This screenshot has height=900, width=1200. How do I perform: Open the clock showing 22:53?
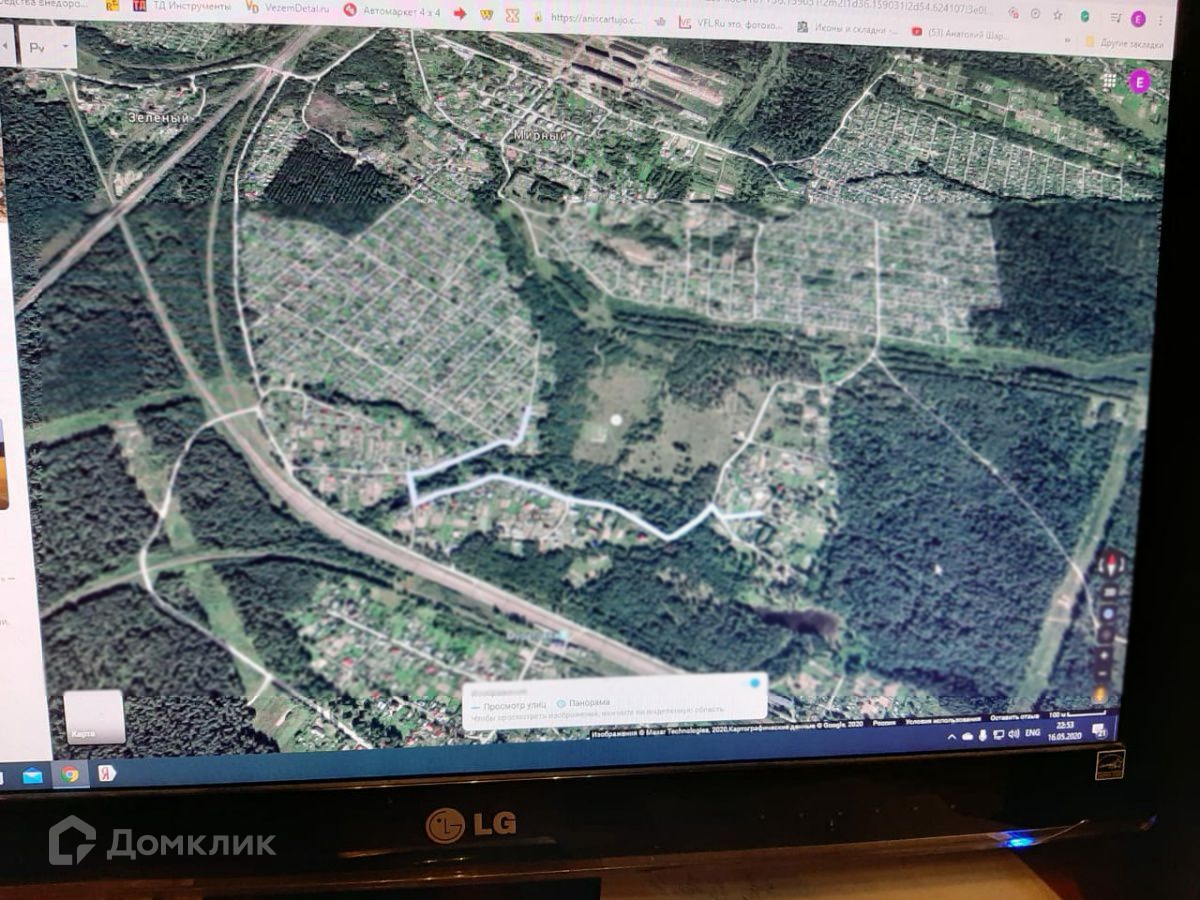point(1065,731)
